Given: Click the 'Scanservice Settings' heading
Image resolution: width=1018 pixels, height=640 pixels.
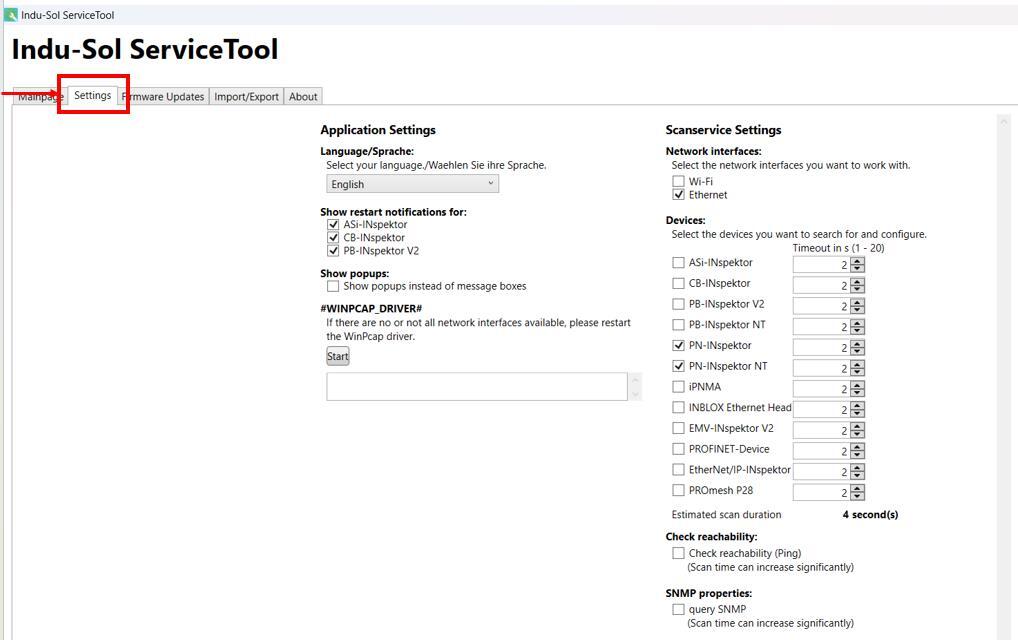Looking at the screenshot, I should (723, 130).
